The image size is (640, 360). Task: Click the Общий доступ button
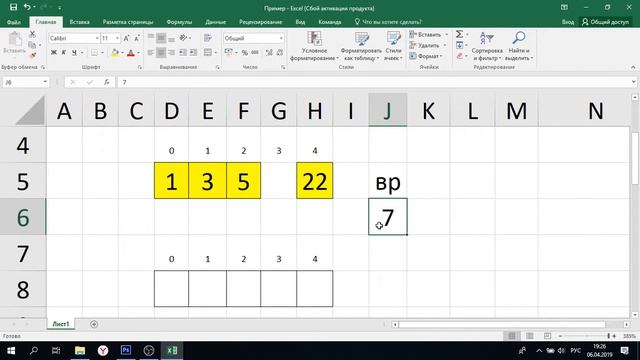[x=606, y=22]
